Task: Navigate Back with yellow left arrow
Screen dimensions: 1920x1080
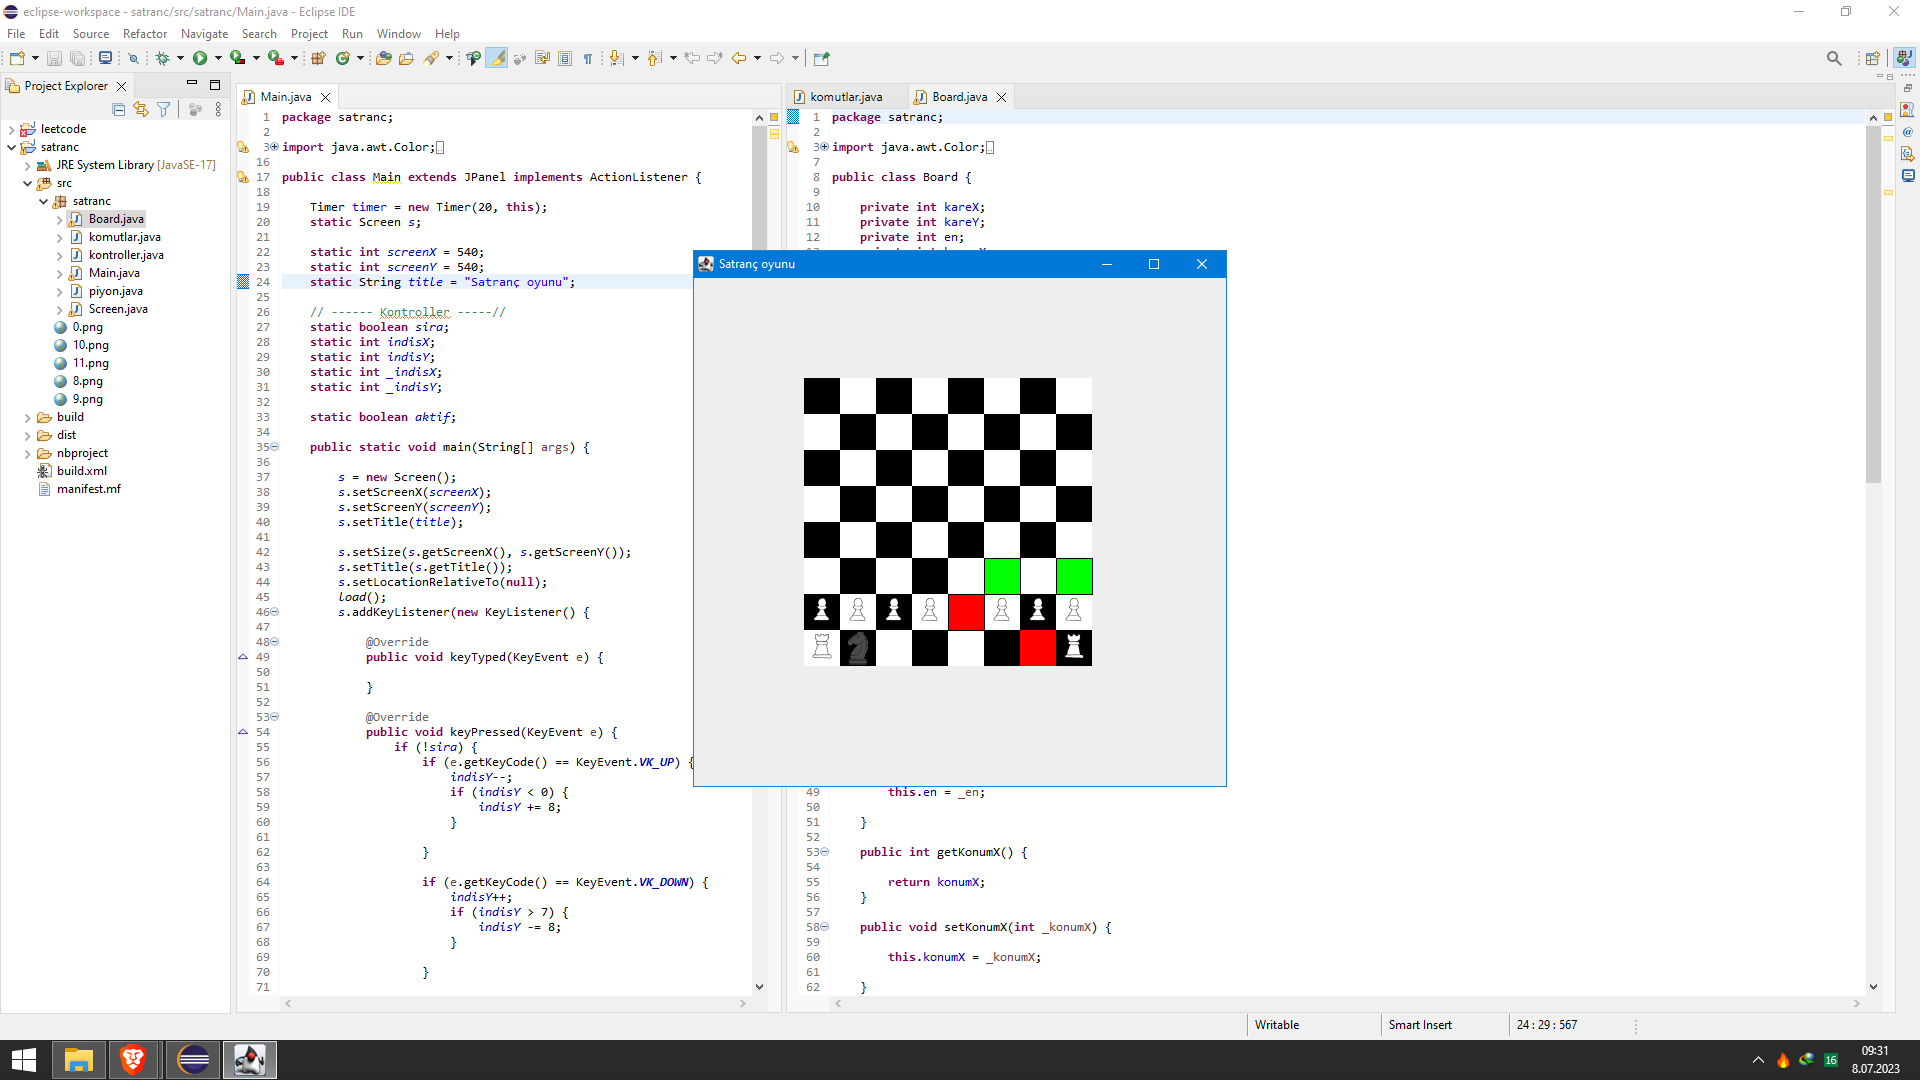Action: [739, 58]
